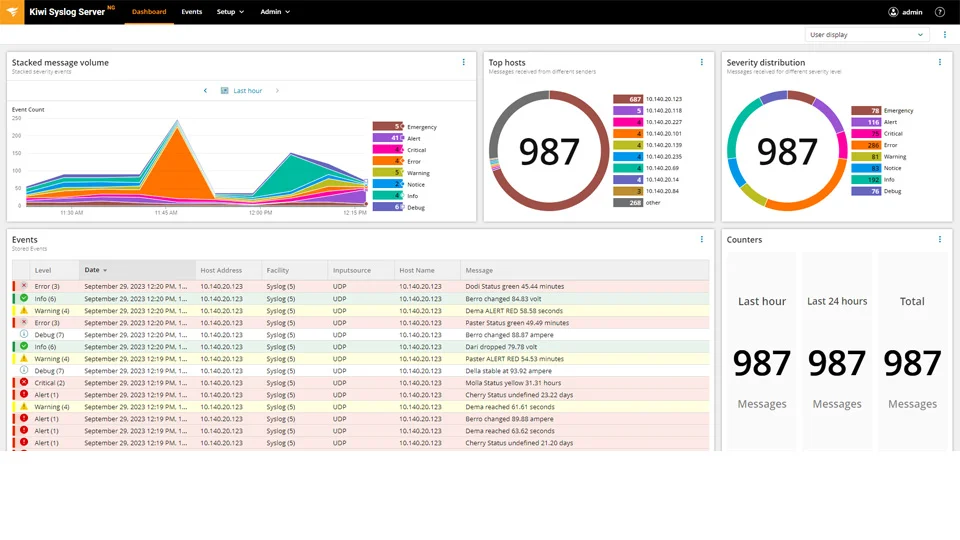Expand the Admin menu
The image size is (960, 540).
click(275, 12)
